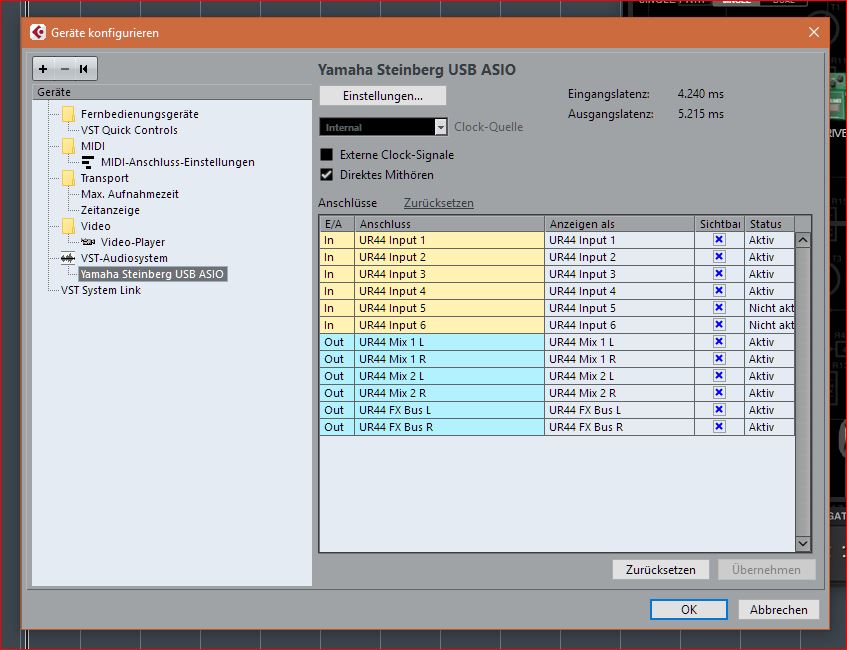Image resolution: width=847 pixels, height=650 pixels.
Task: Disable the Direktes Mithören checkbox
Action: click(x=326, y=175)
